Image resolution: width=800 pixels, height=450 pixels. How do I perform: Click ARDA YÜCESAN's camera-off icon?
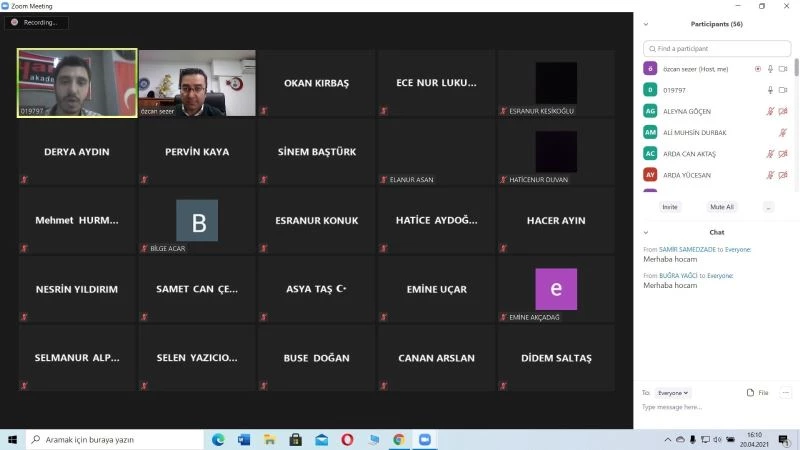click(783, 174)
